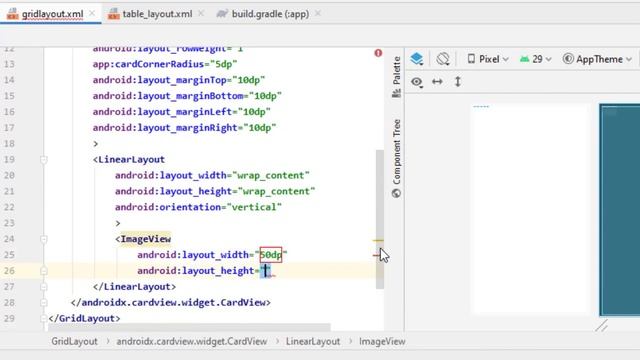Screen dimensions: 640x360
Task: Click fold marker at line 28
Action: pyautogui.click(x=44, y=303)
